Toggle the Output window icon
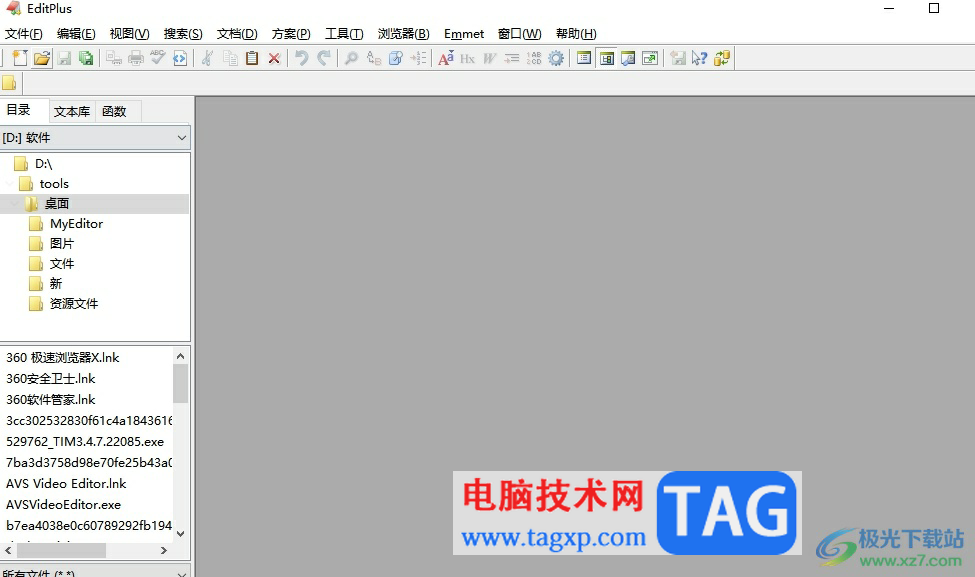975x577 pixels. 628,58
